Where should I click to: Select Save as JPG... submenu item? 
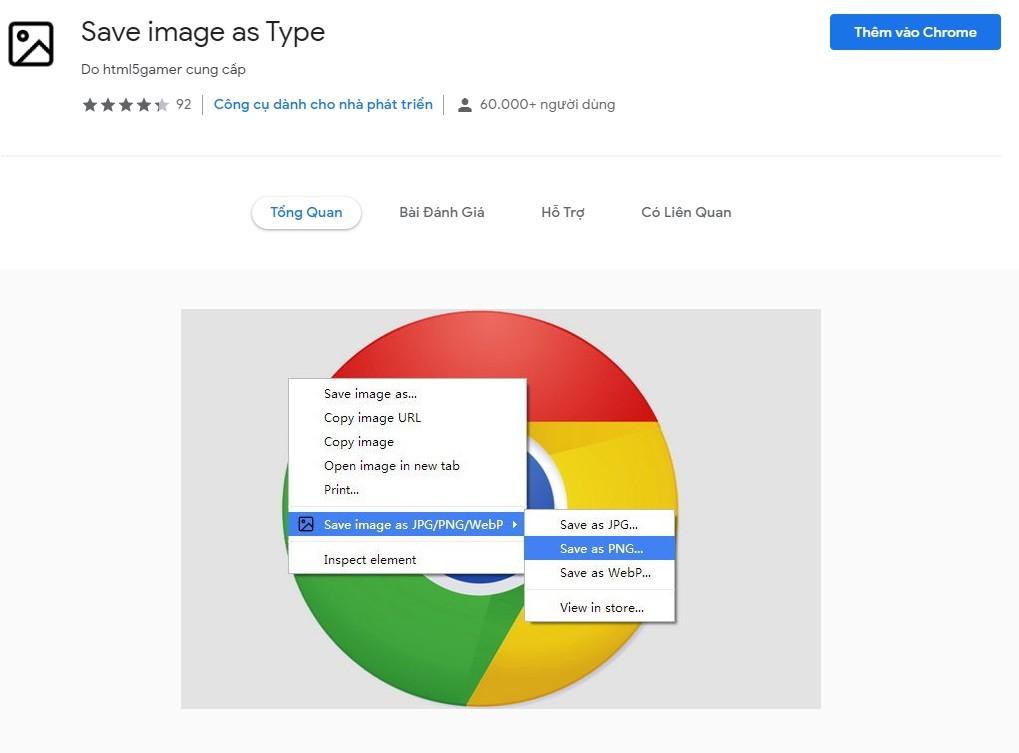pos(599,524)
